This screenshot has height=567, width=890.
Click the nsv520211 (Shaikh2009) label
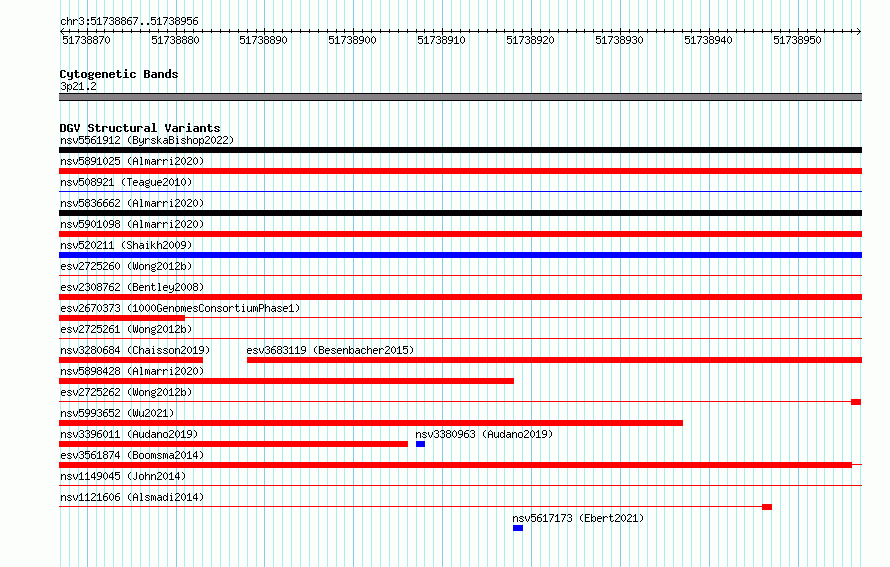[x=126, y=245]
